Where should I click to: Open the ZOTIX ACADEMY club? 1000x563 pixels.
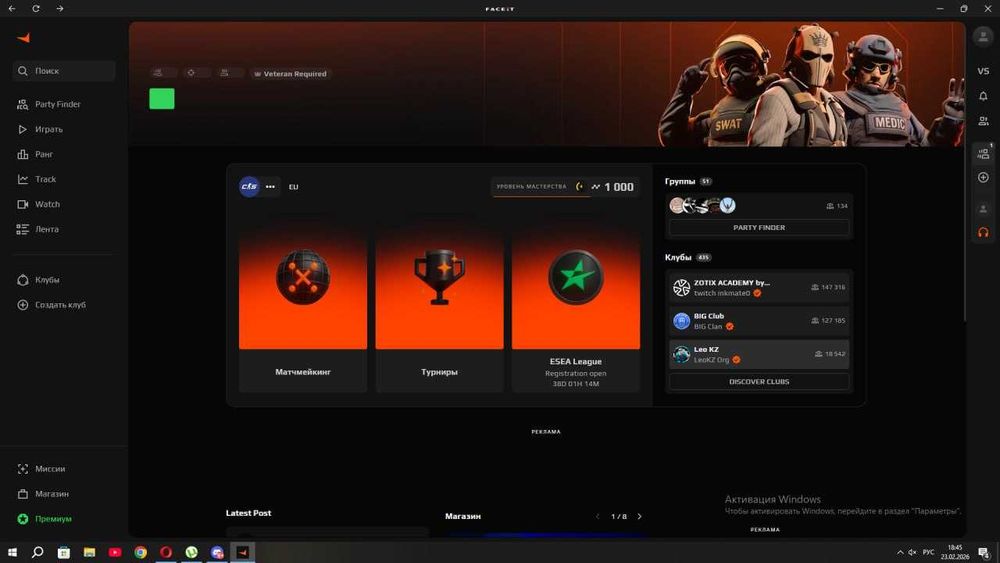pyautogui.click(x=759, y=288)
